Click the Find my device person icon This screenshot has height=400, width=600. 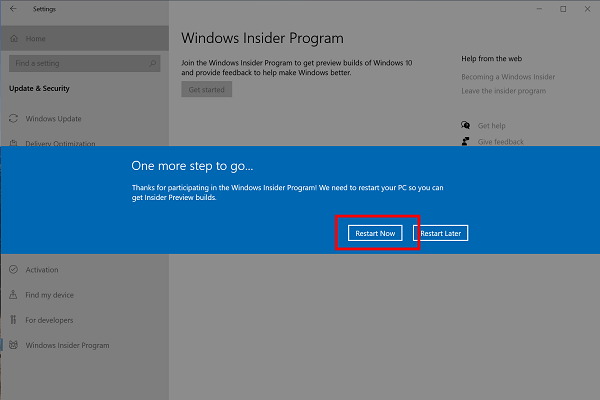[13, 294]
